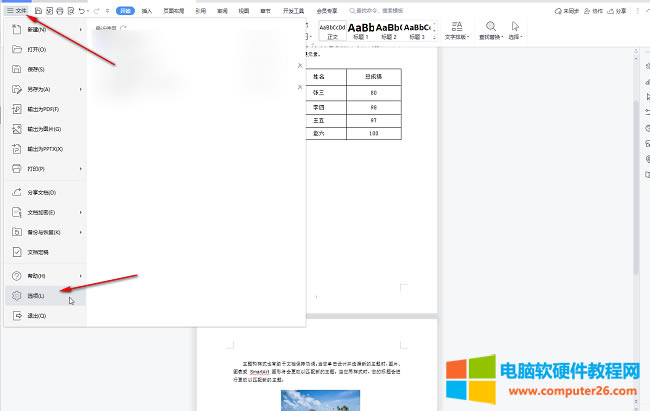Expand 另存为 submenu
The height and width of the screenshot is (411, 650).
coord(80,88)
